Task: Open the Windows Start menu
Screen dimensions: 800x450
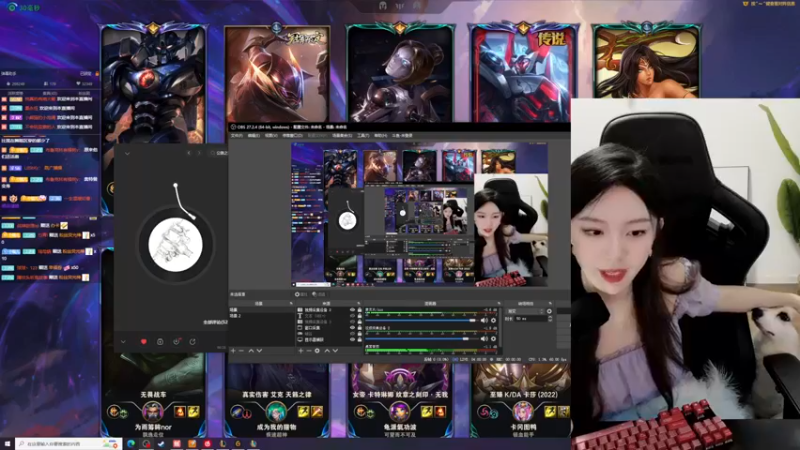Action: click(7, 444)
